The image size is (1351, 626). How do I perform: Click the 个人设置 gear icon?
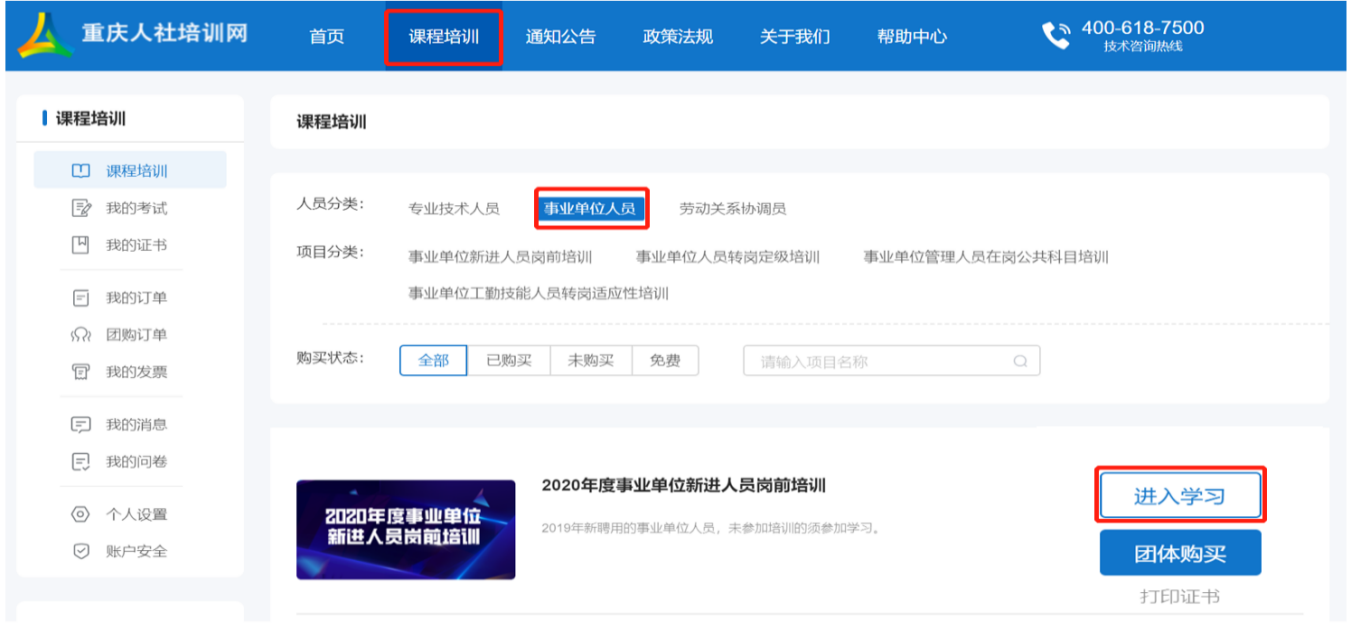[x=81, y=514]
